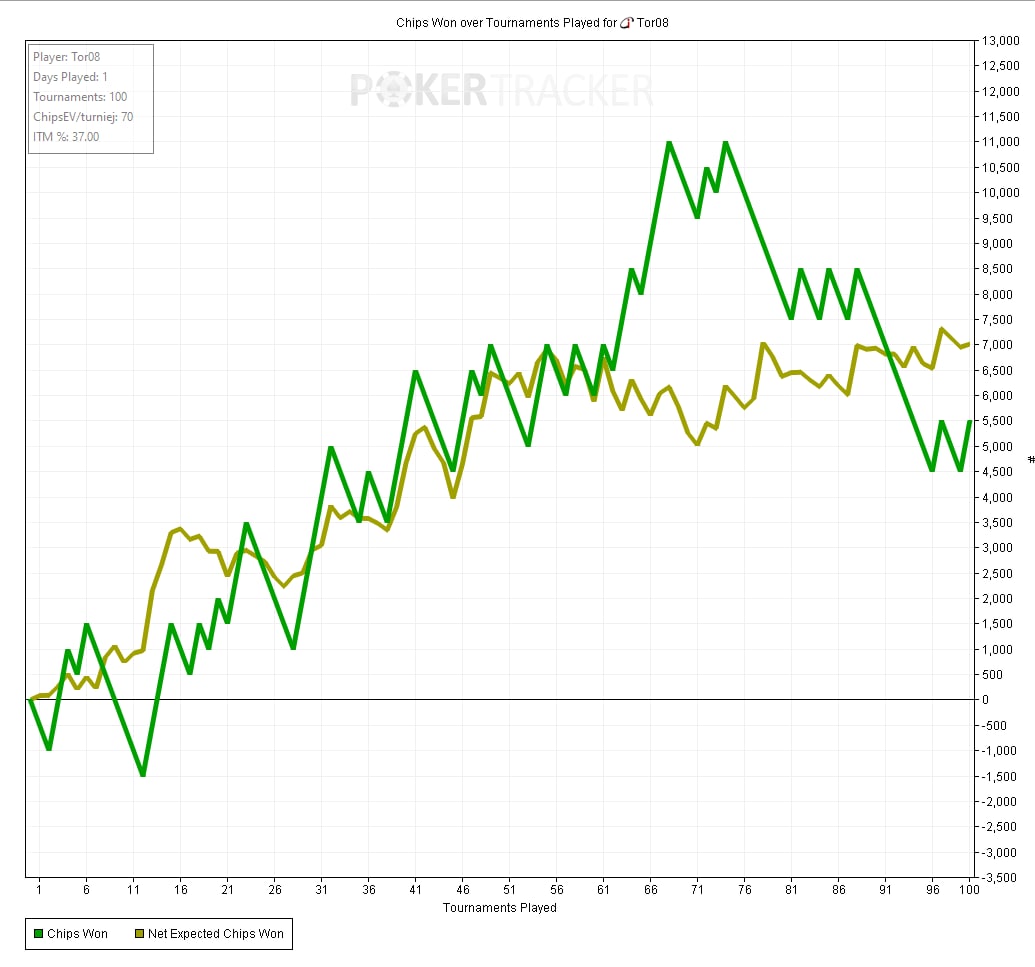Click Days Played: 1 in the info box

[x=70, y=77]
